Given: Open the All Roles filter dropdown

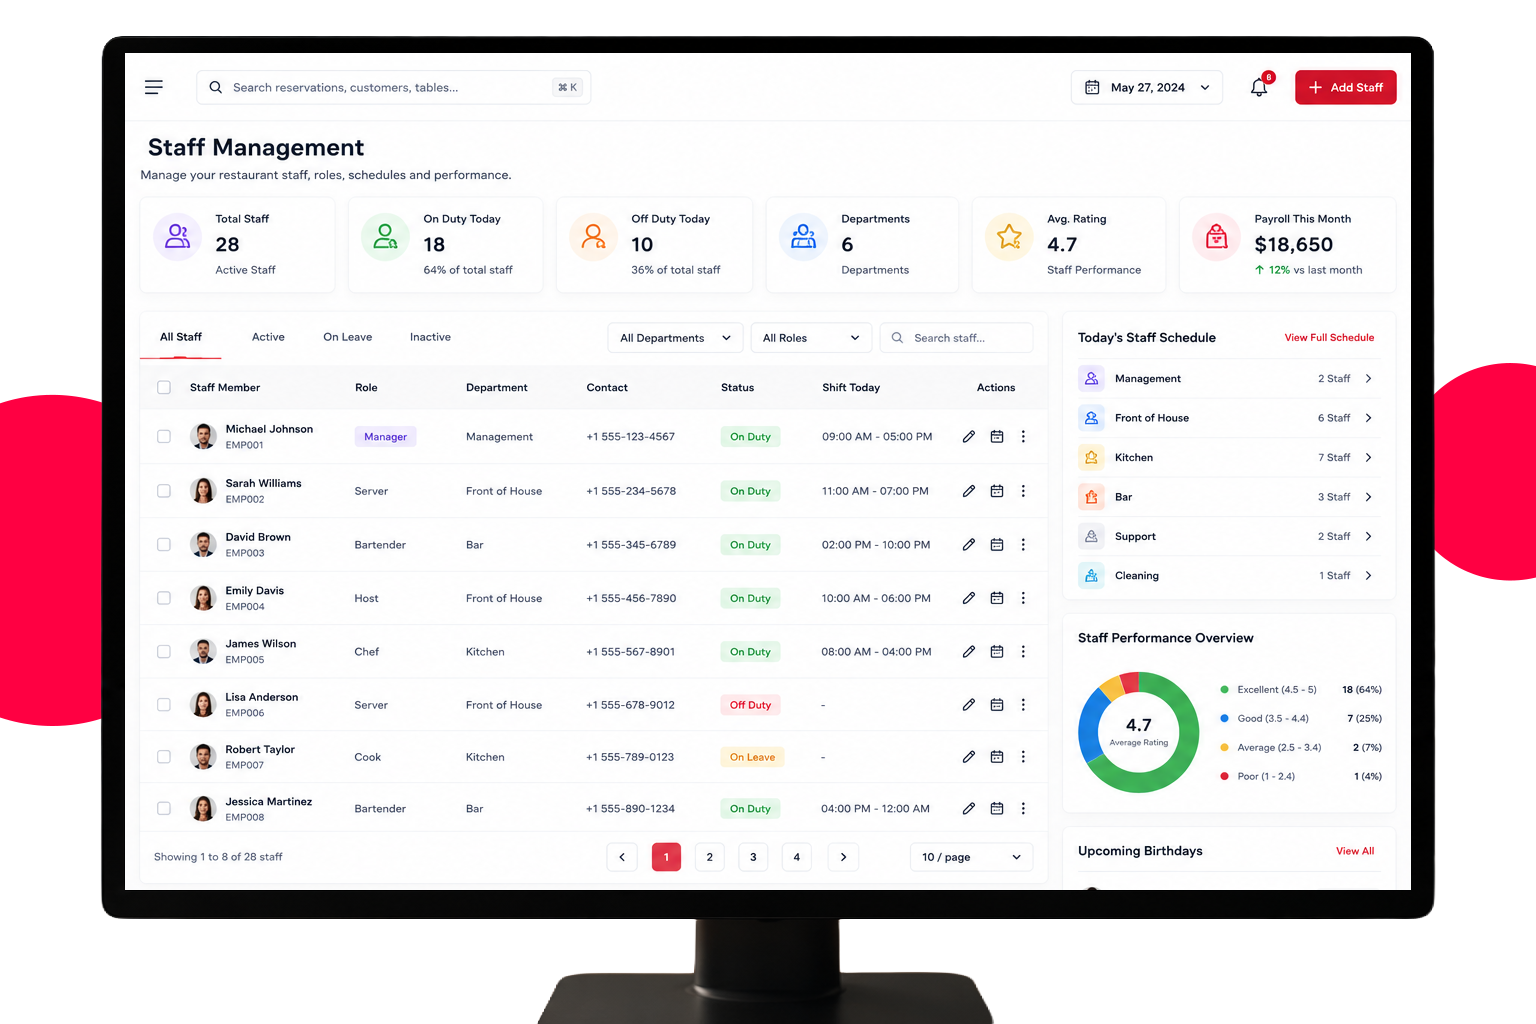Looking at the screenshot, I should coord(811,338).
